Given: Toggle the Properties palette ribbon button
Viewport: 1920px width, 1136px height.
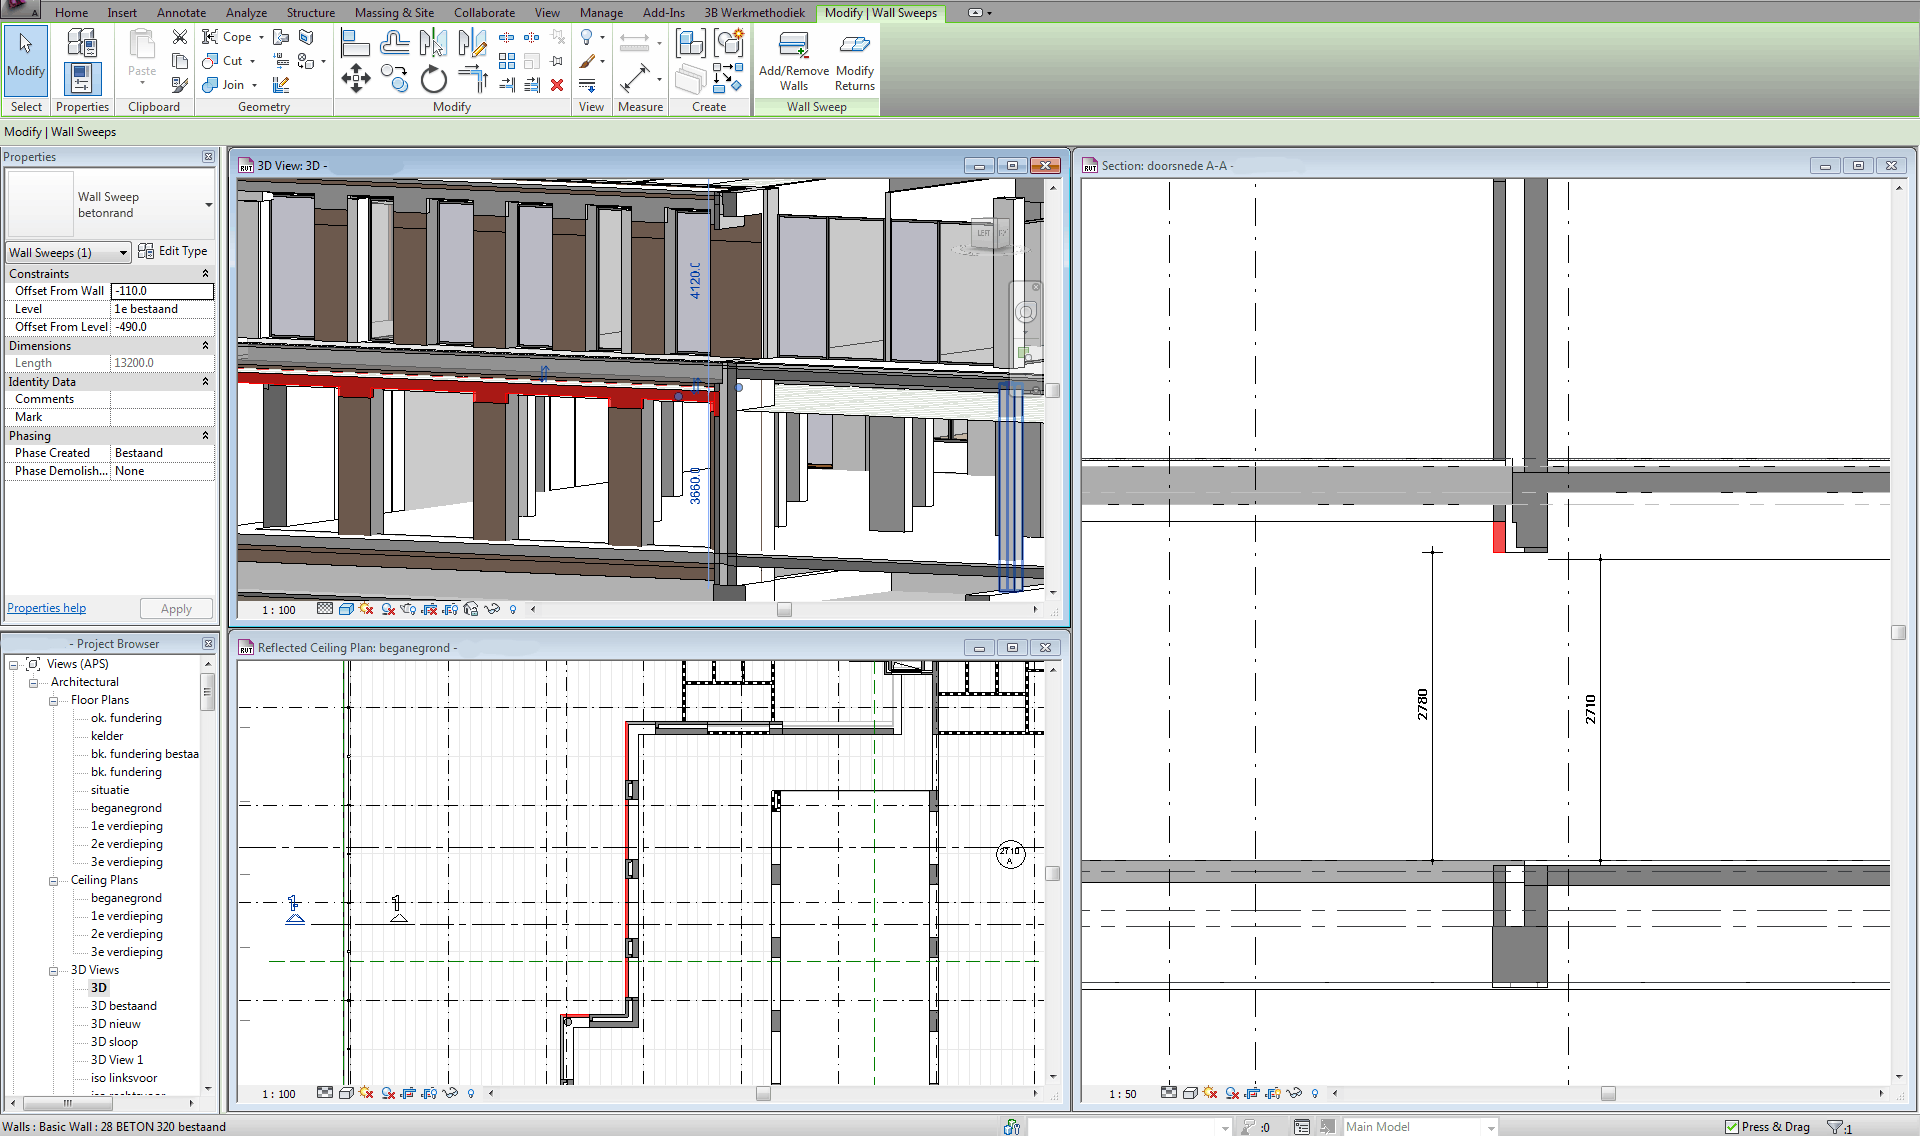Looking at the screenshot, I should (x=81, y=78).
